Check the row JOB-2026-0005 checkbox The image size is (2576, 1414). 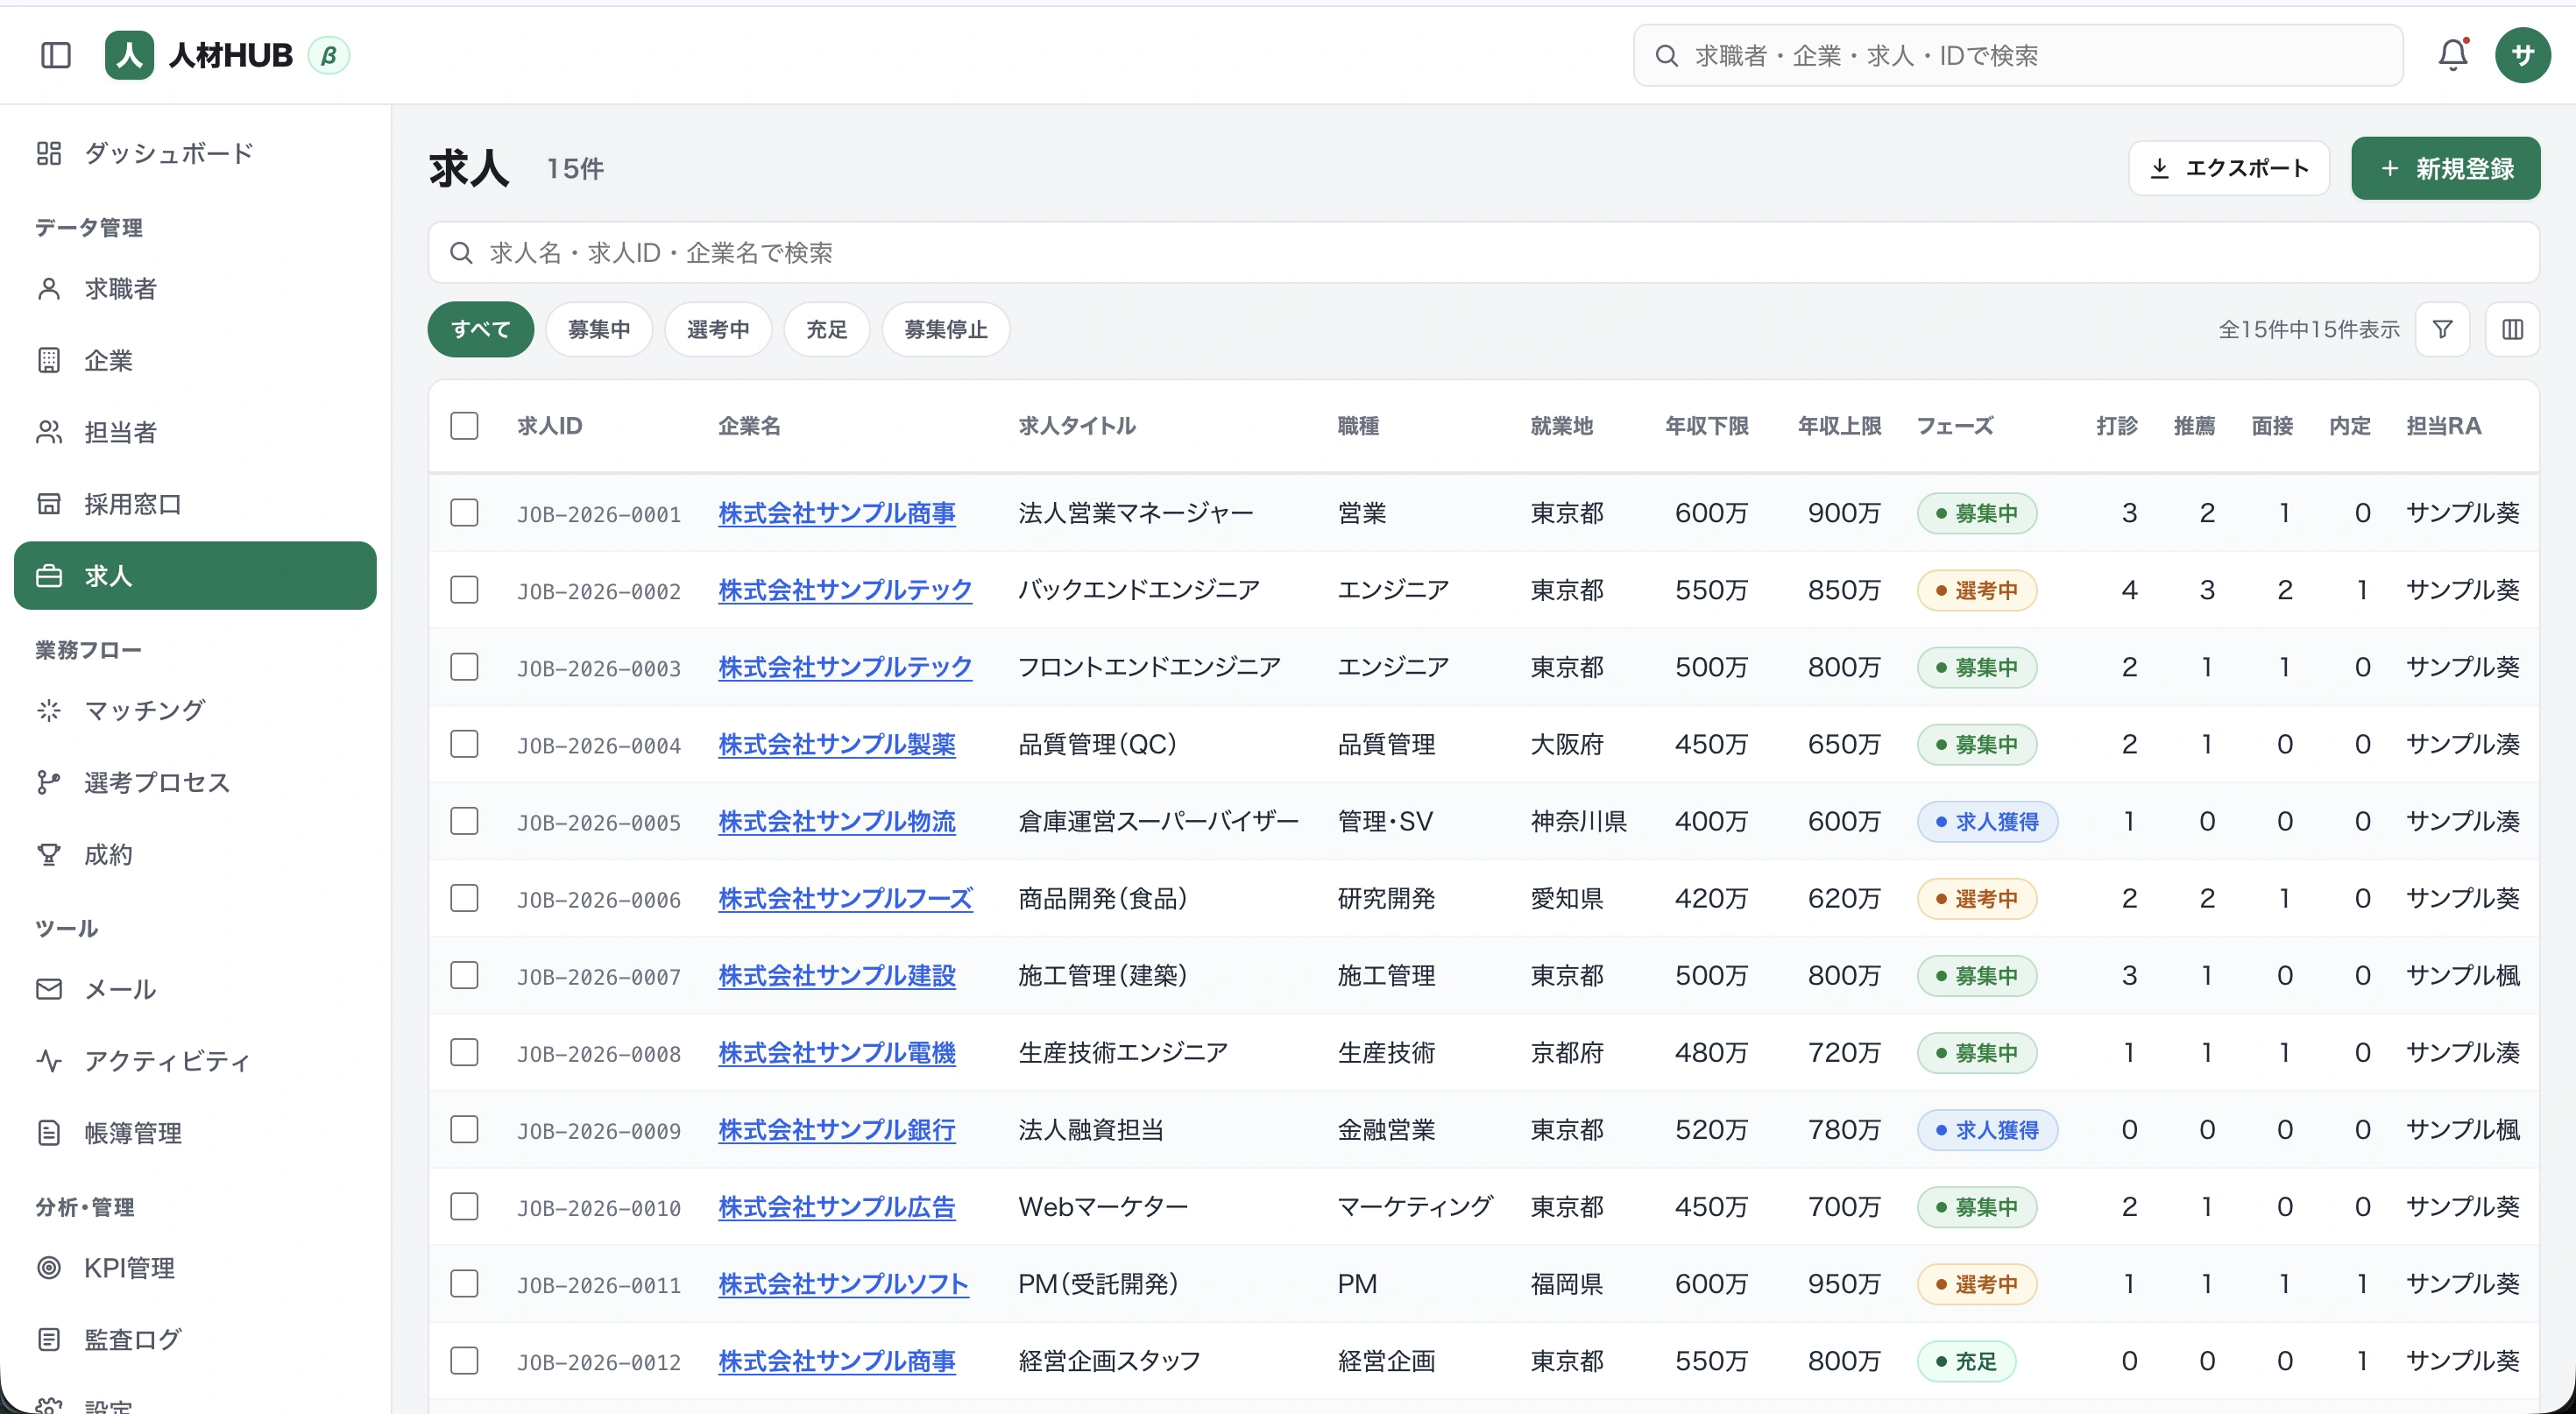464,821
